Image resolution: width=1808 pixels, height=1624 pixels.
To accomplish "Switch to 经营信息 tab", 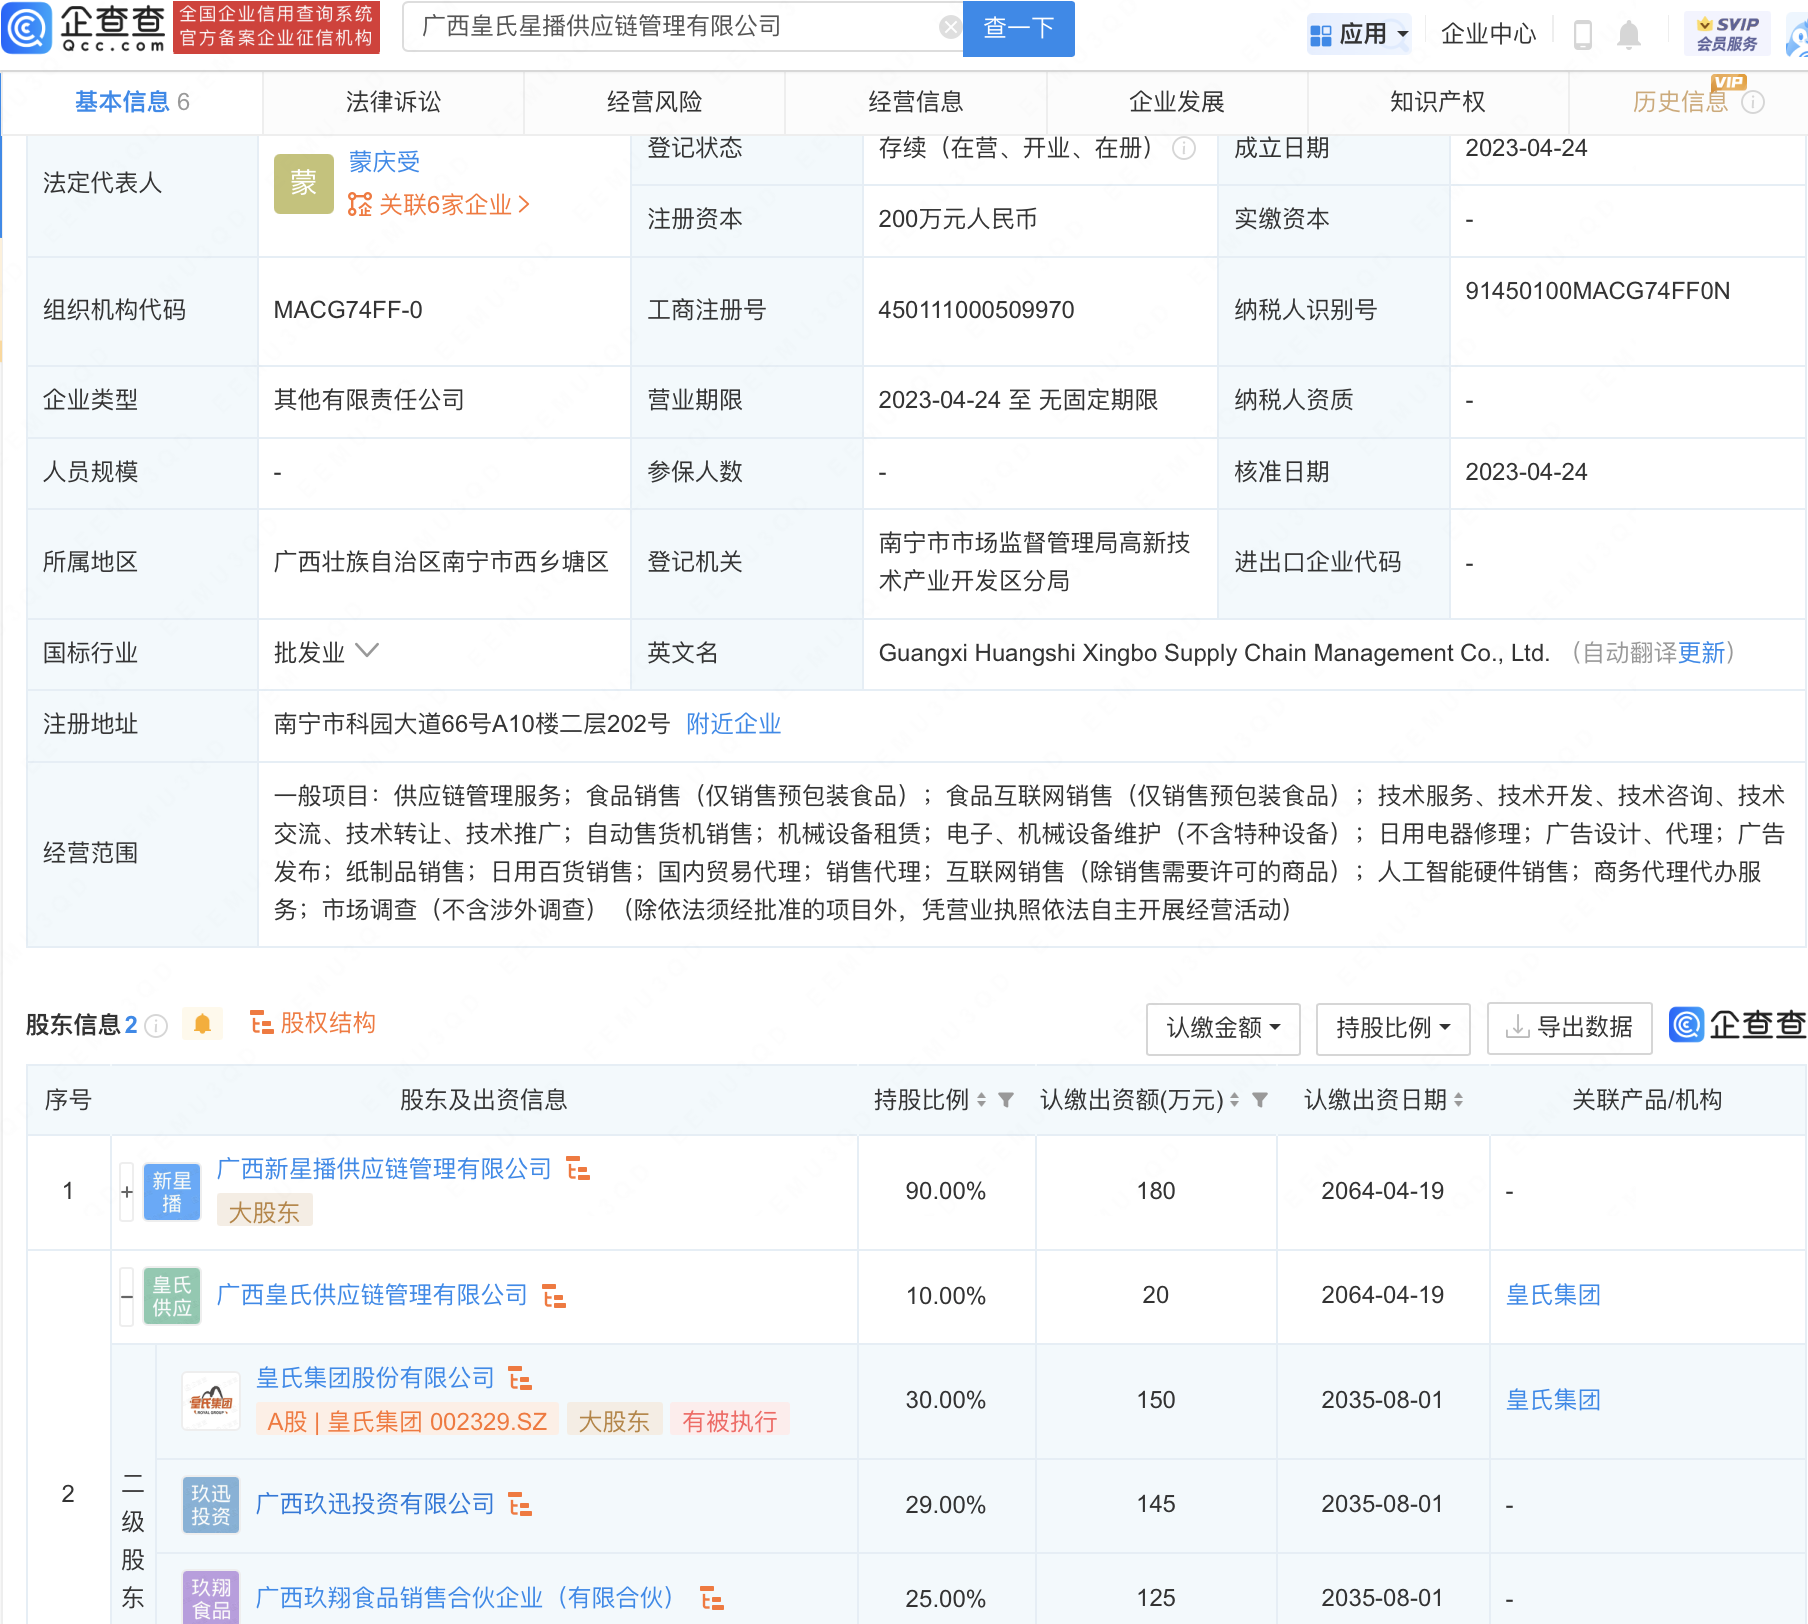I will tap(916, 102).
